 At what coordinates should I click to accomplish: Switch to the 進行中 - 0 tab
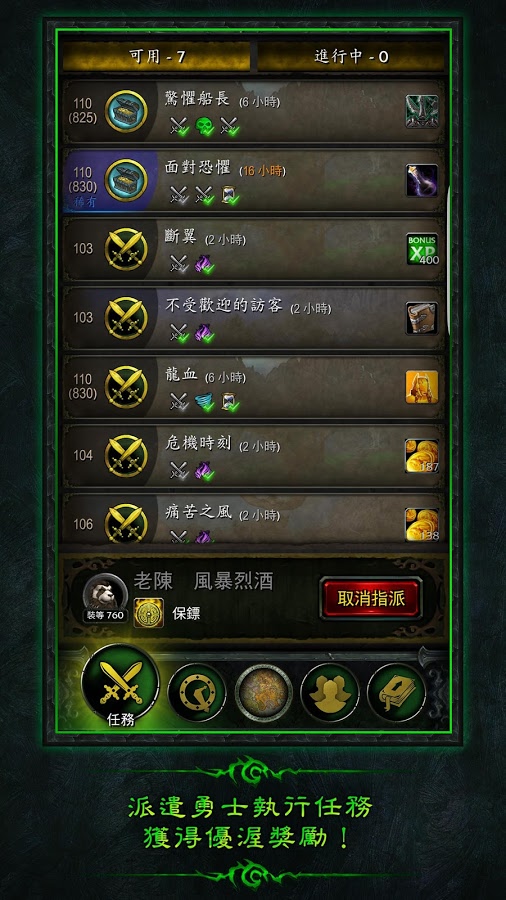tap(351, 57)
